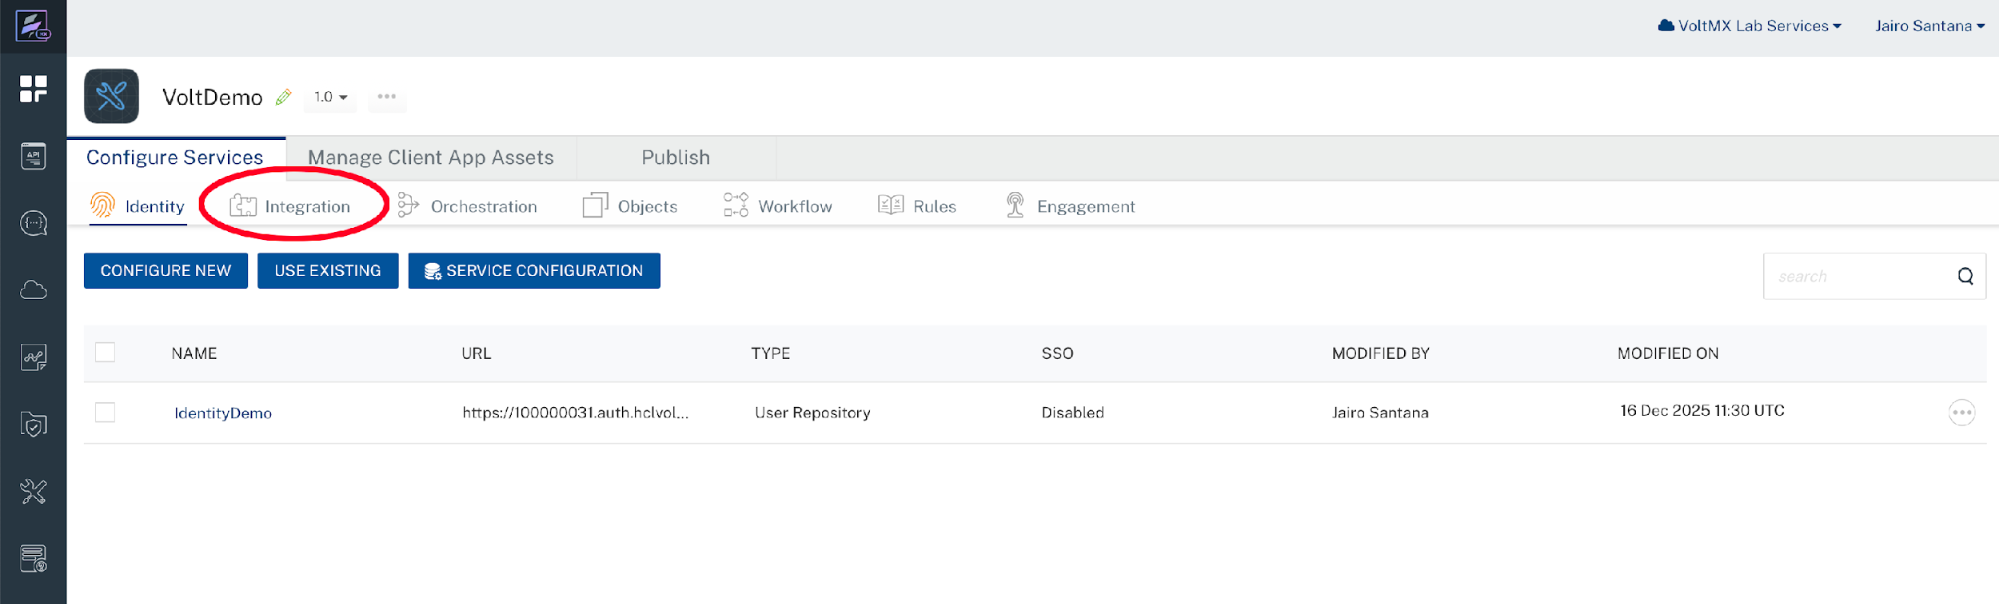Open the Publish tab
This screenshot has width=1999, height=604.
pyautogui.click(x=675, y=158)
